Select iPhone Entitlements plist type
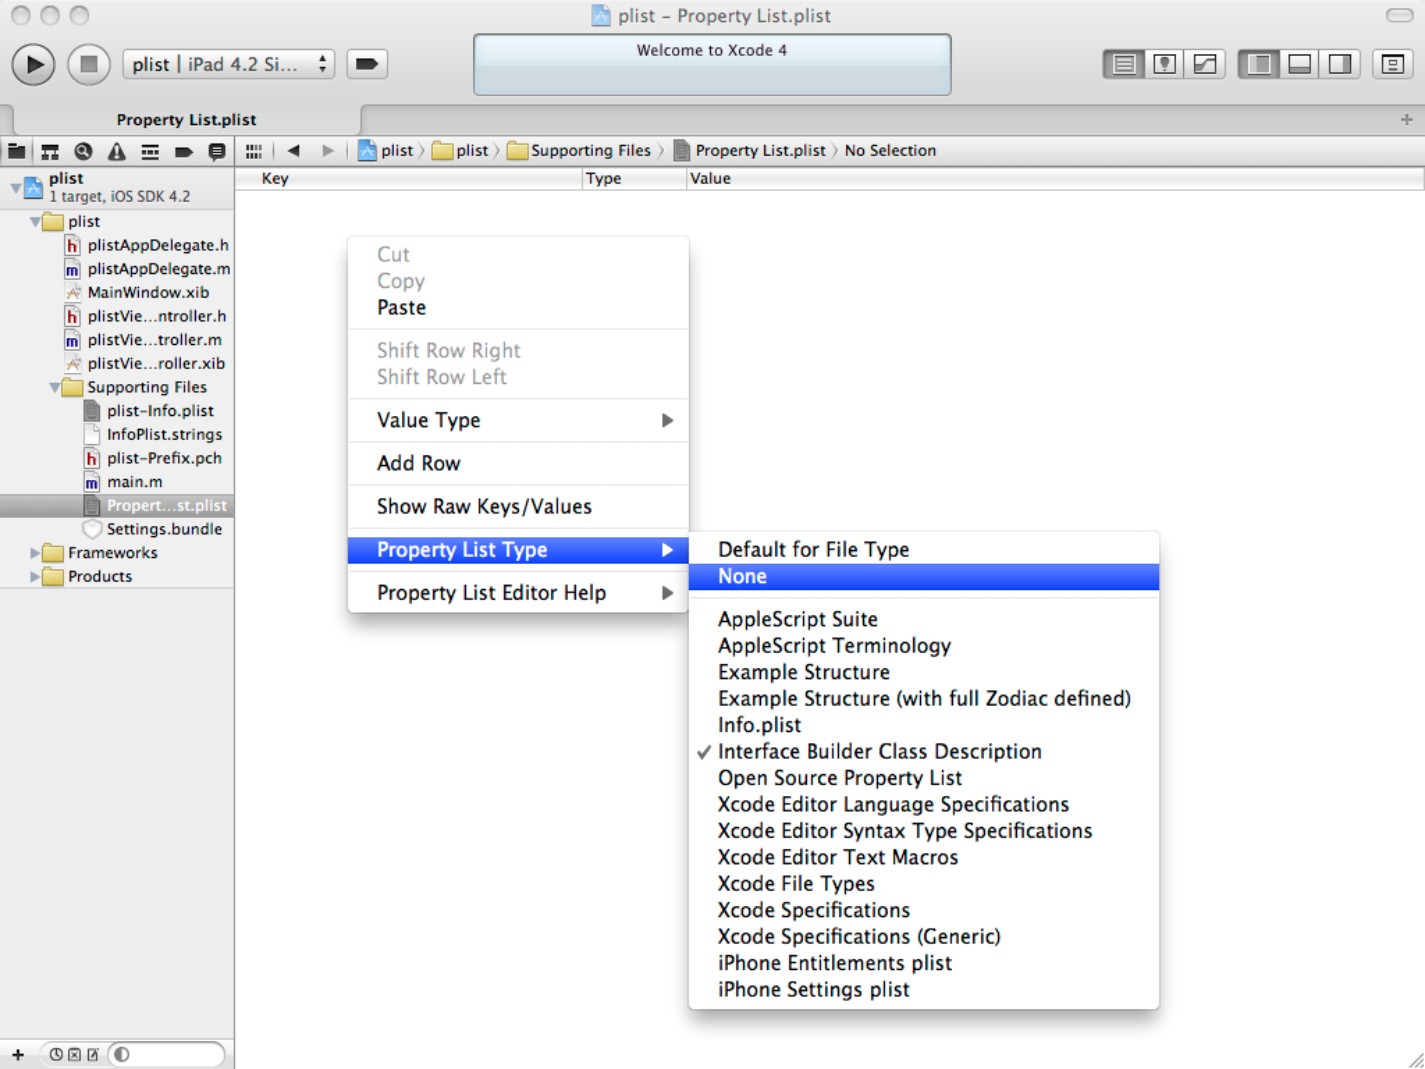This screenshot has width=1425, height=1069. click(x=924, y=964)
